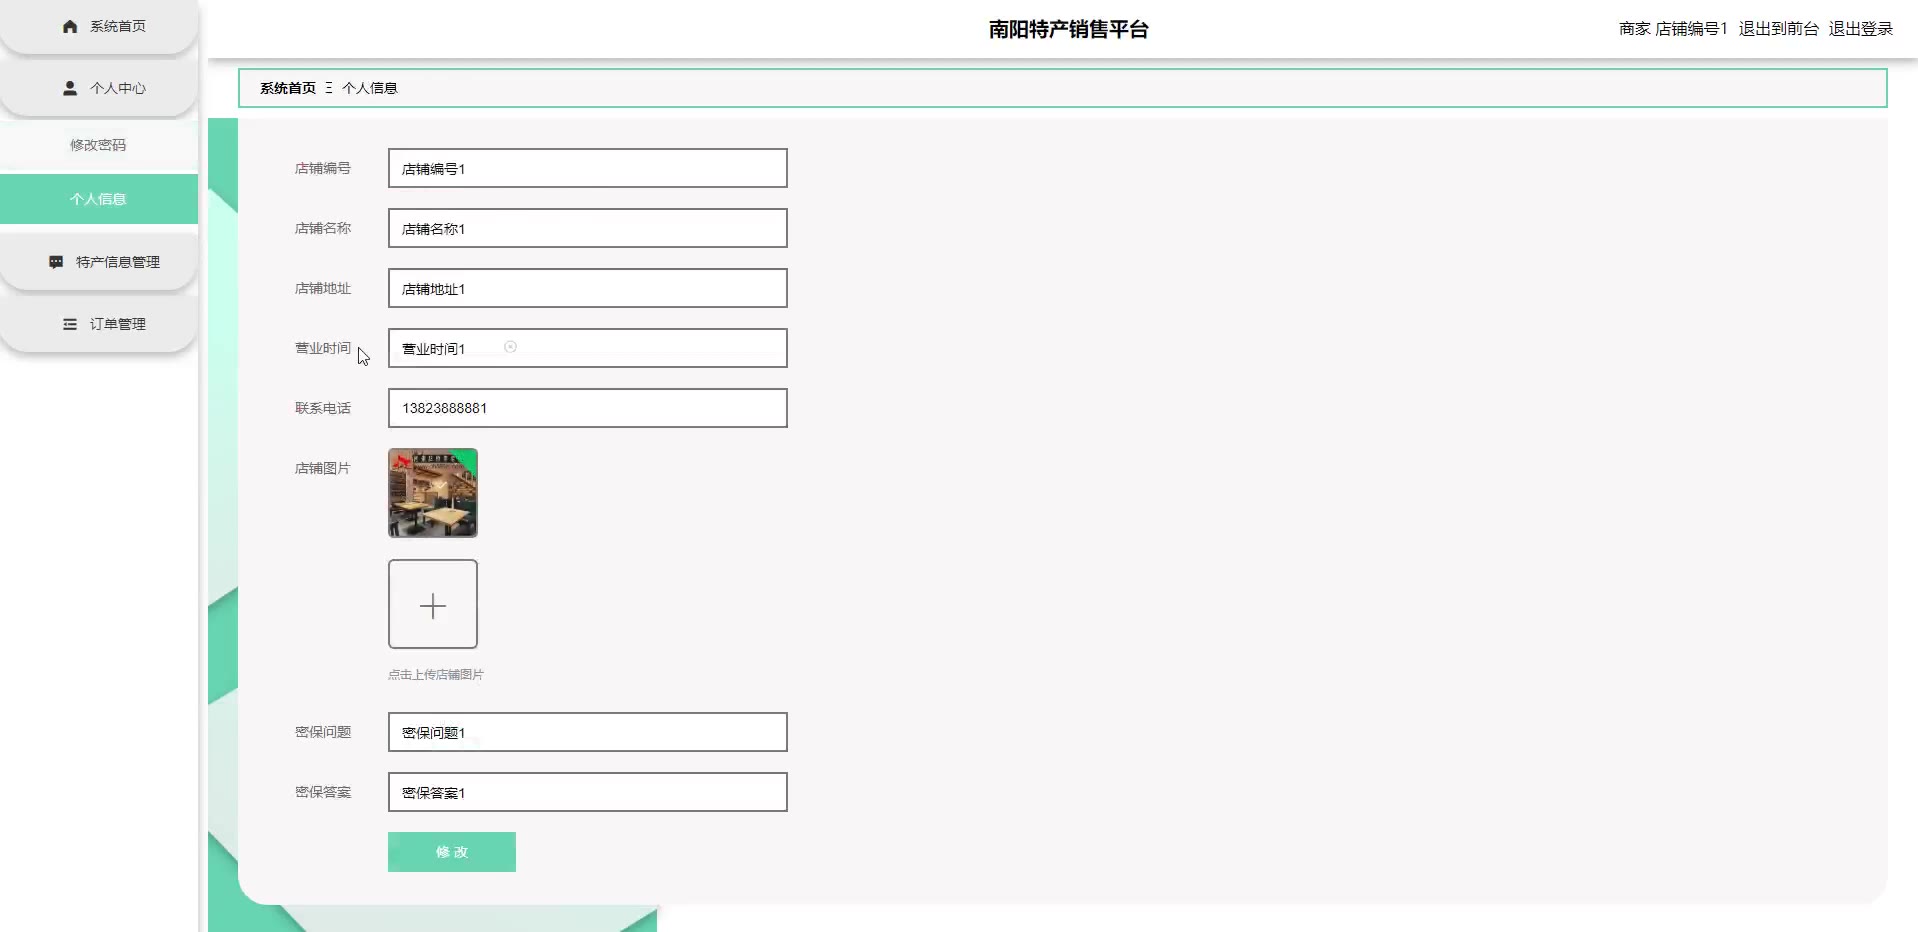Click the 个人信息 breadcrumb item

pyautogui.click(x=370, y=88)
